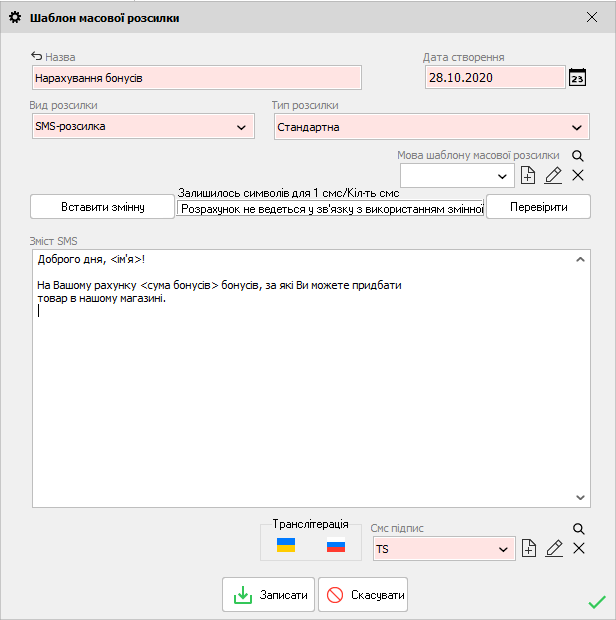Click the search icon above the SMS signature field
616x620 pixels.
pos(578,529)
